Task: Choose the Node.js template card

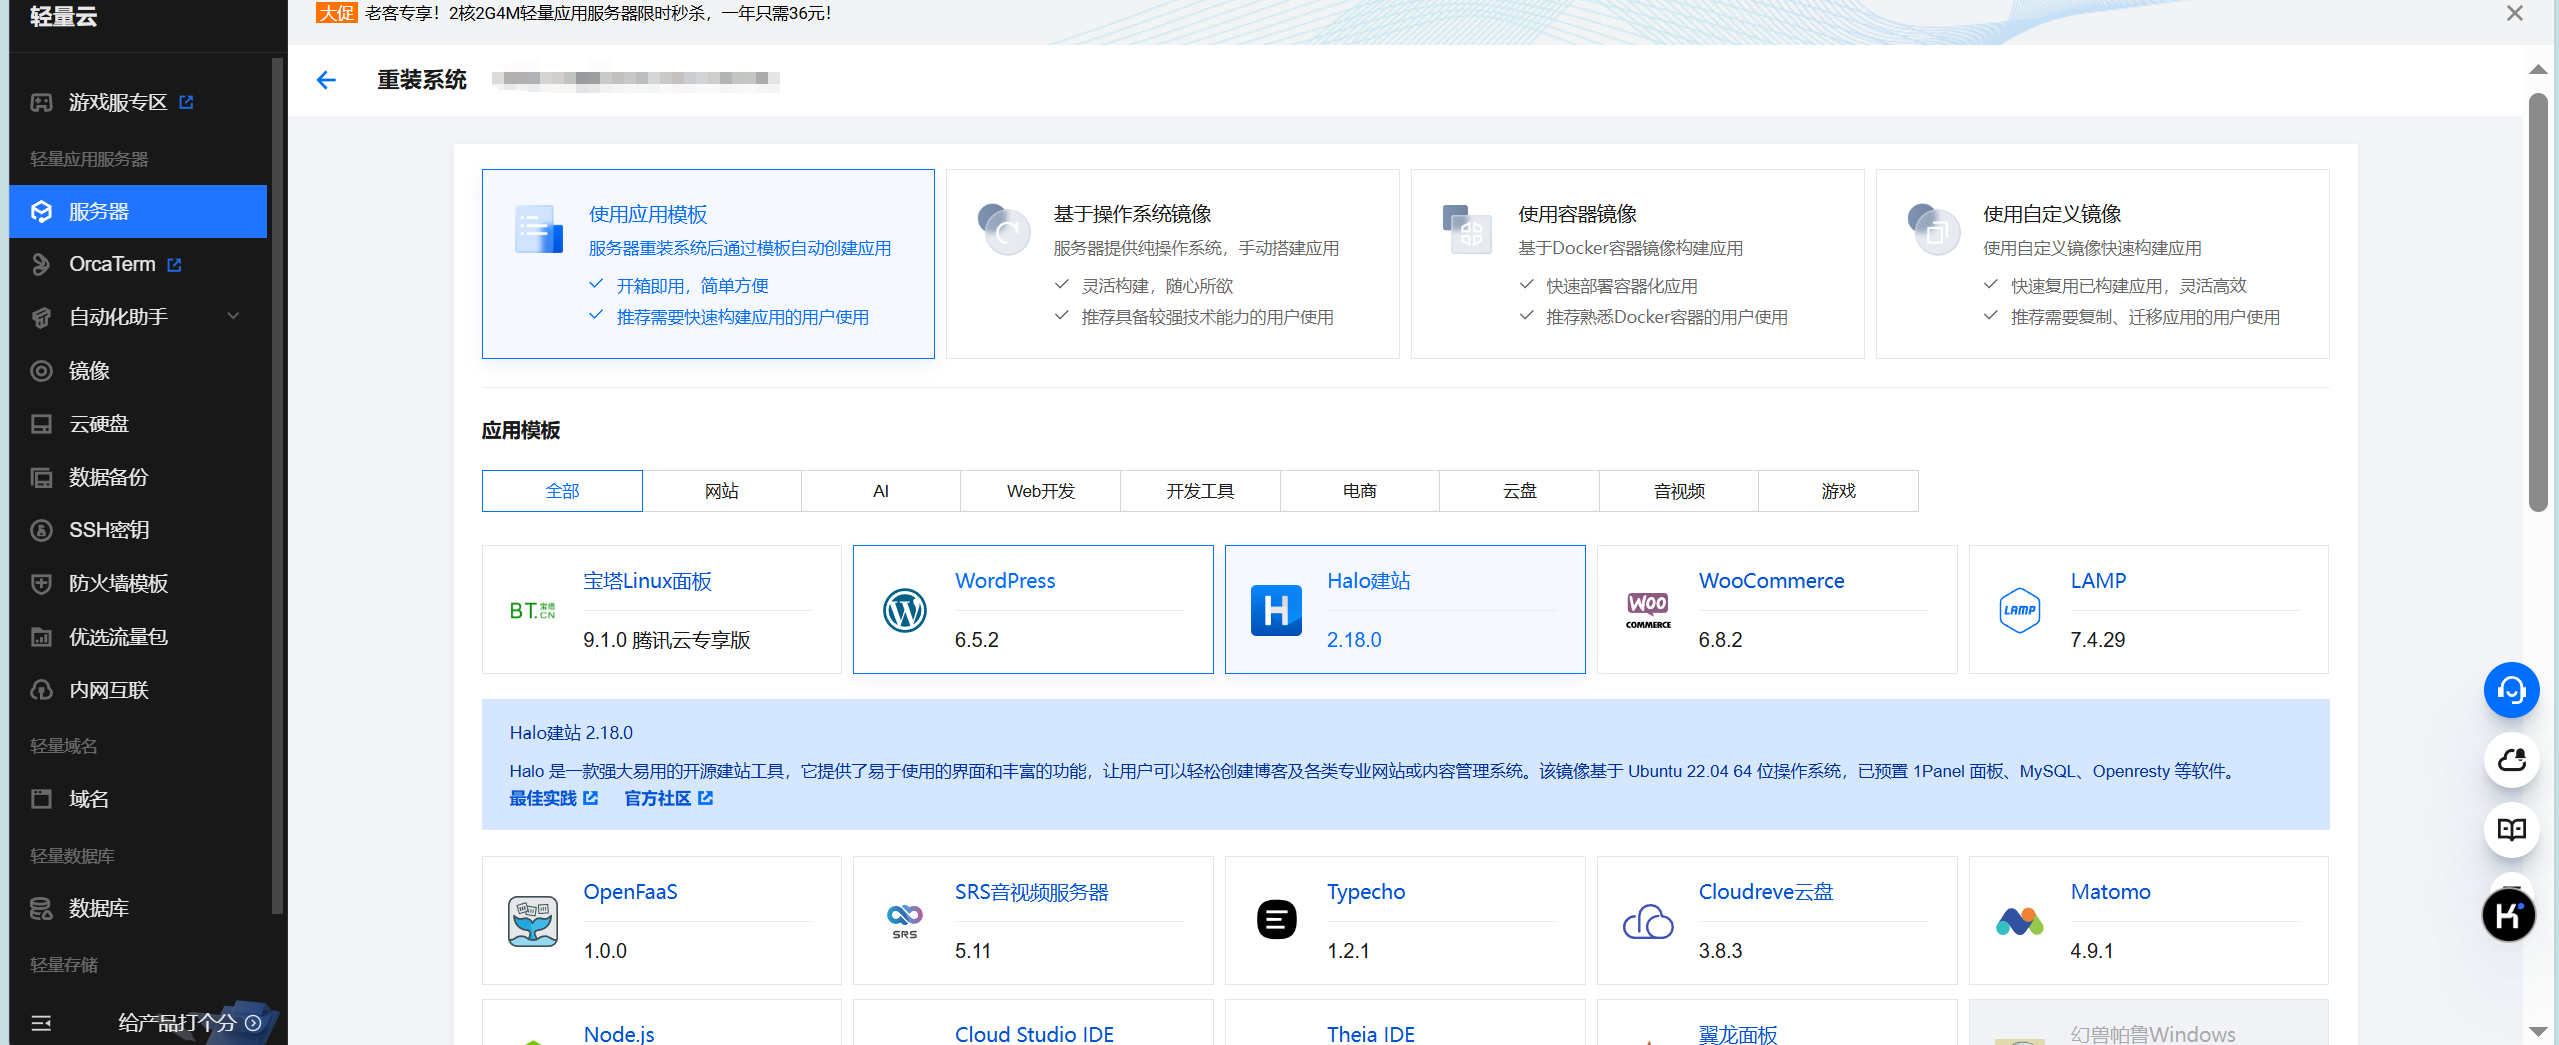Action: (x=661, y=1022)
